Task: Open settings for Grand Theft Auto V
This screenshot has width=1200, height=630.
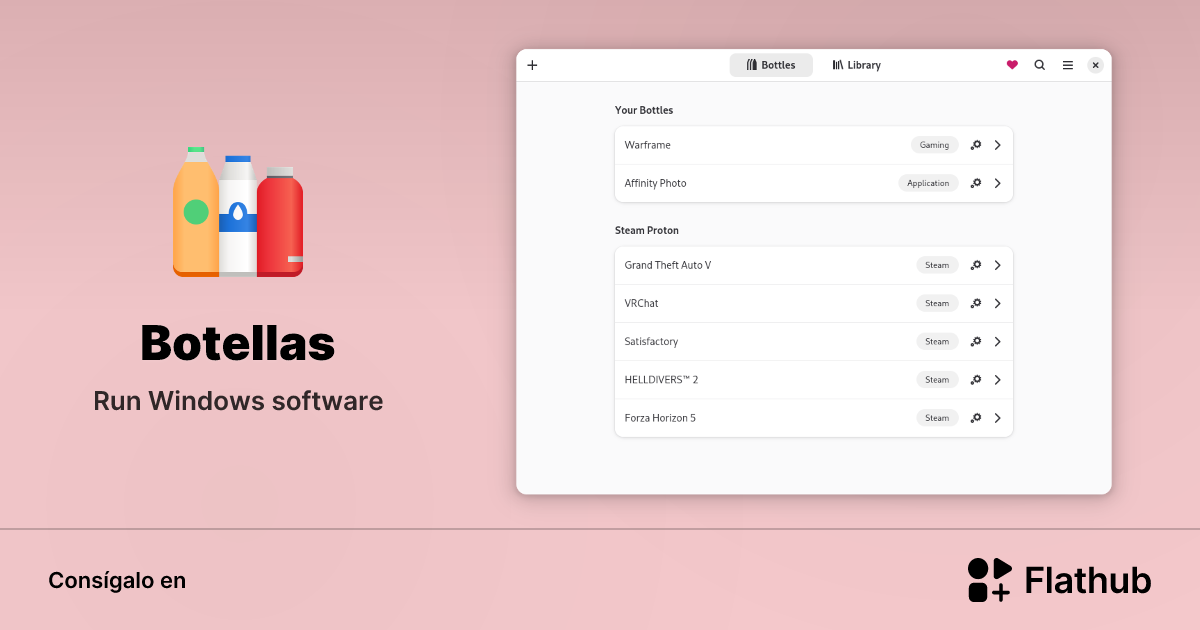Action: point(976,265)
